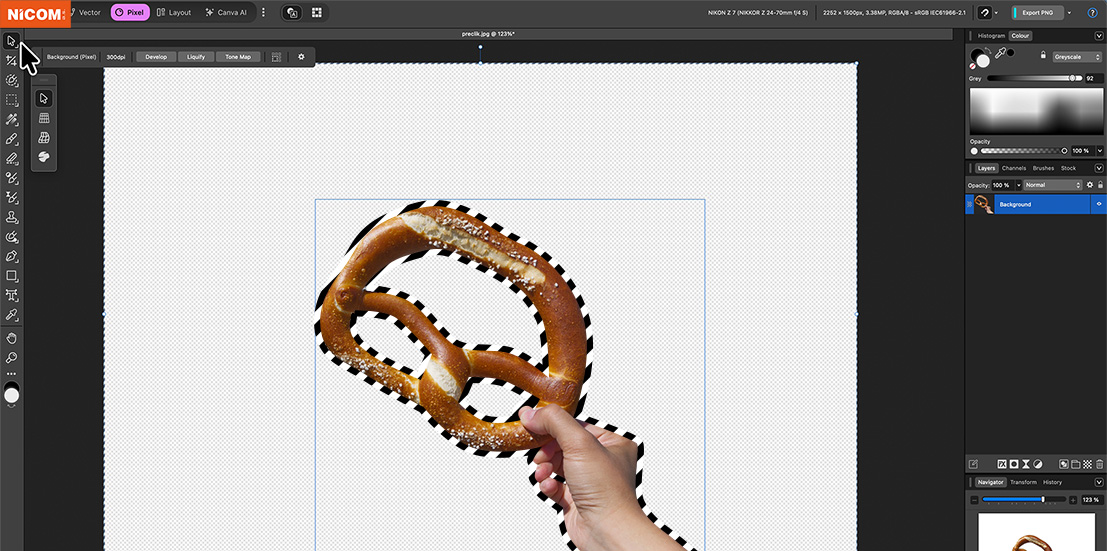Screen dimensions: 1107x551
Task: Open dropdown next to the brush toolbar icon
Action: (x=995, y=13)
